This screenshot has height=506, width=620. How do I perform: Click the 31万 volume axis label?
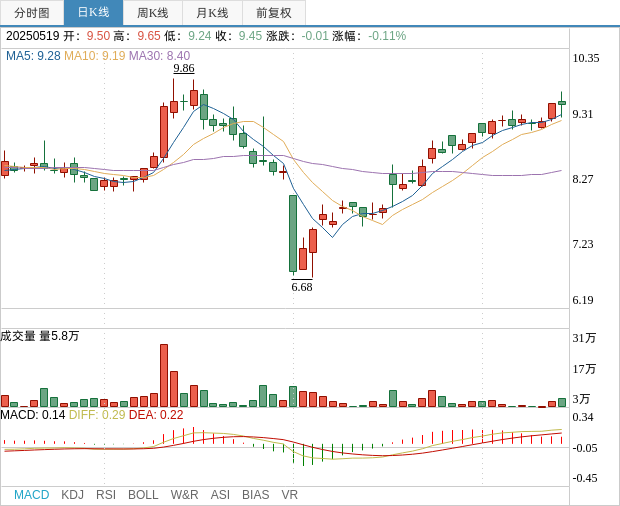tap(584, 338)
